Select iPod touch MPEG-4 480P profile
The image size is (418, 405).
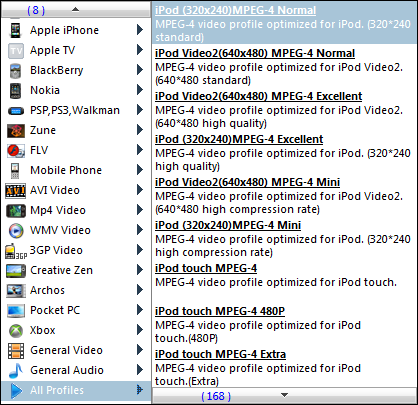[283, 325]
